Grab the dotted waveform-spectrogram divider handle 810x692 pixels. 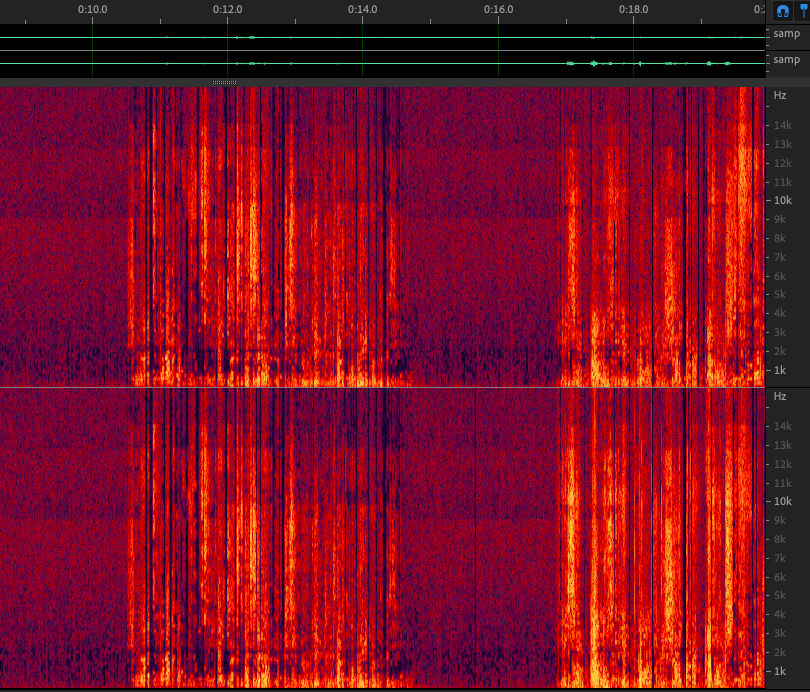pos(225,82)
